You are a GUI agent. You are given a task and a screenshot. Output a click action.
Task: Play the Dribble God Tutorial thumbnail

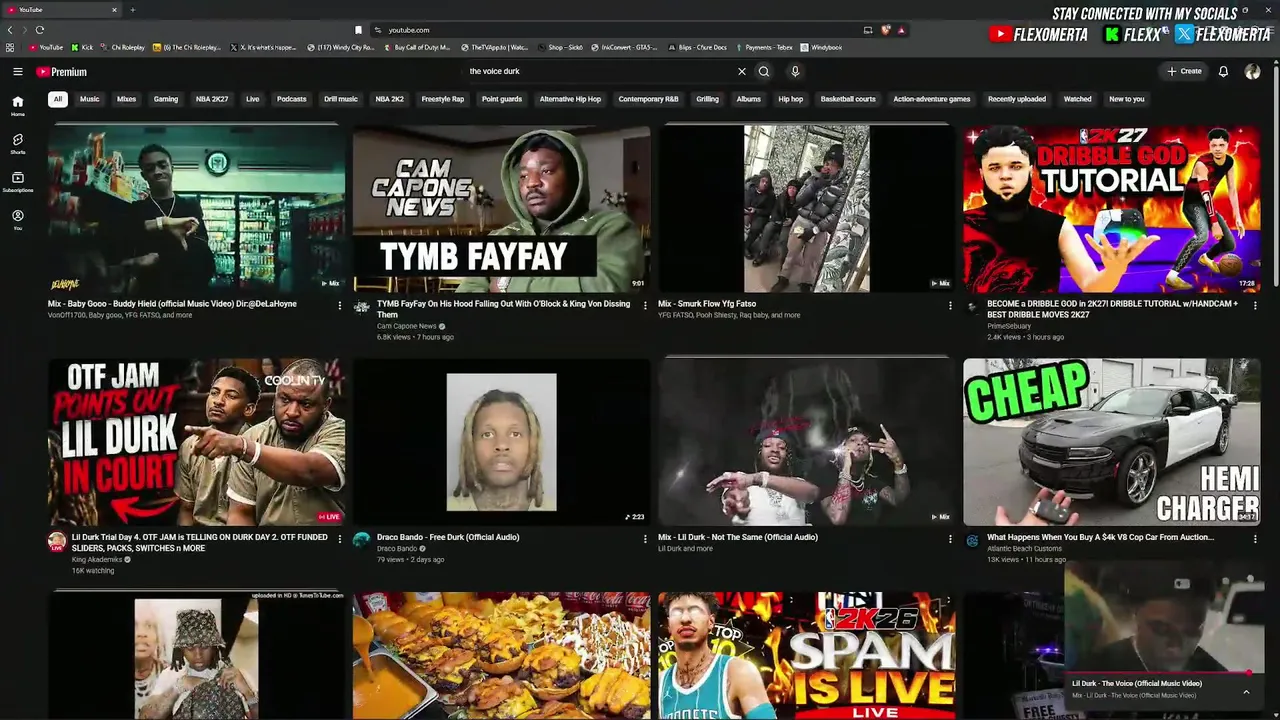1112,209
